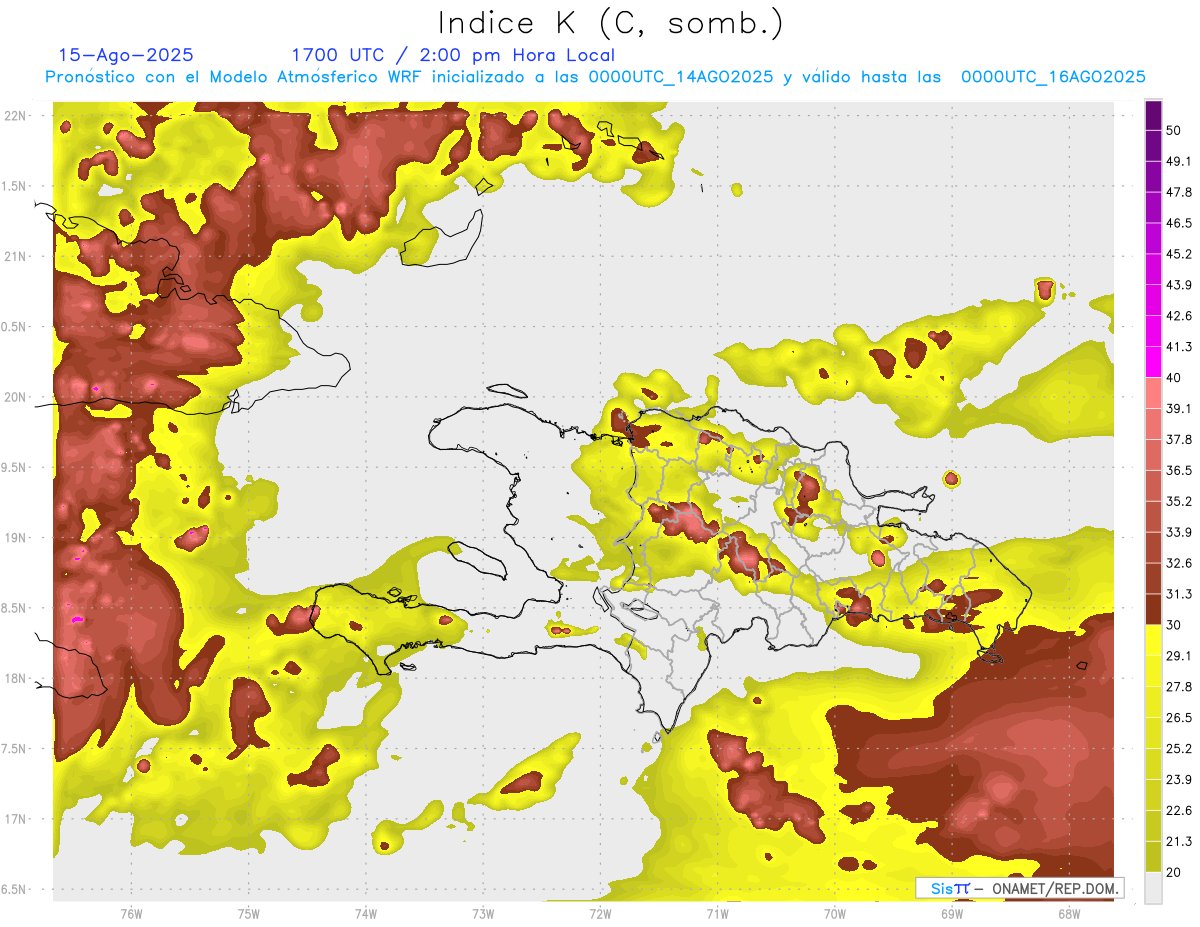
Task: Click the colorbar value "40"
Action: point(1174,378)
